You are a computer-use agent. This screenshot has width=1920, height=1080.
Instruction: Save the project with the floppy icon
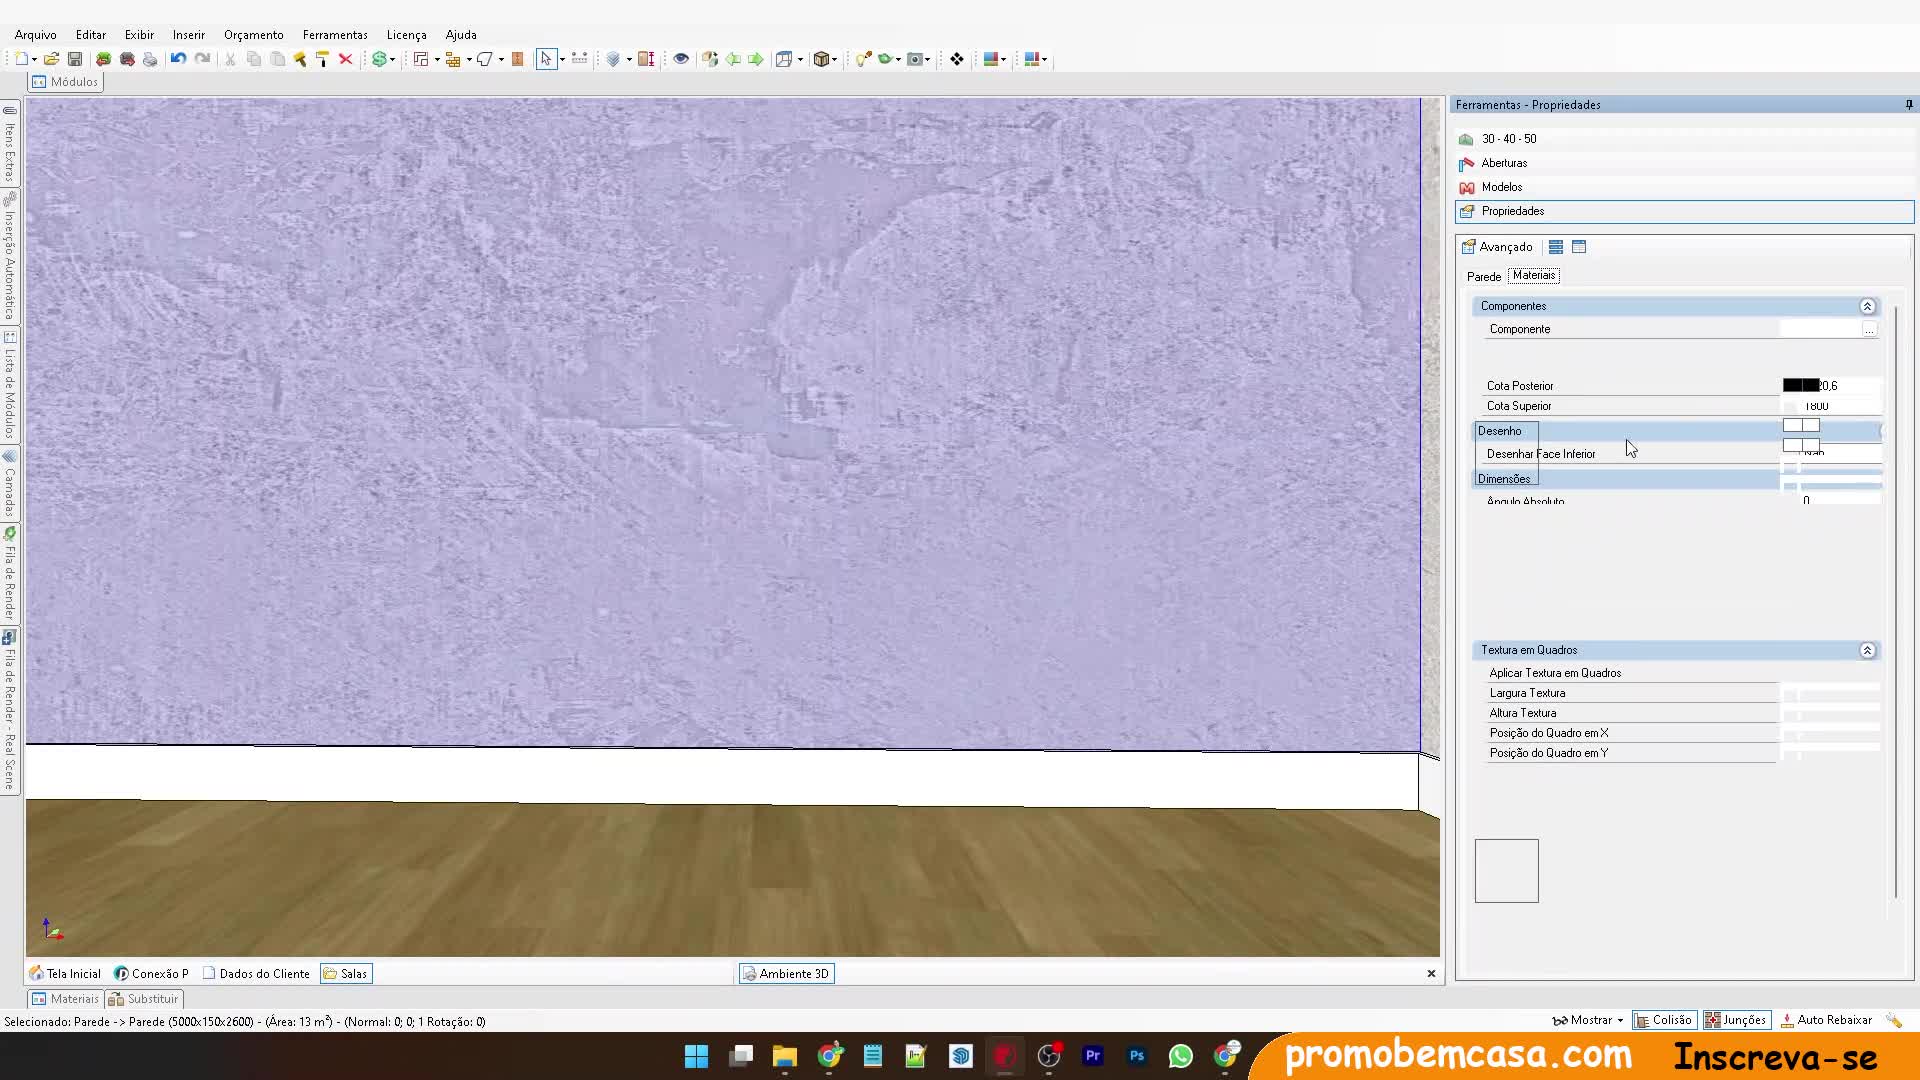75,59
